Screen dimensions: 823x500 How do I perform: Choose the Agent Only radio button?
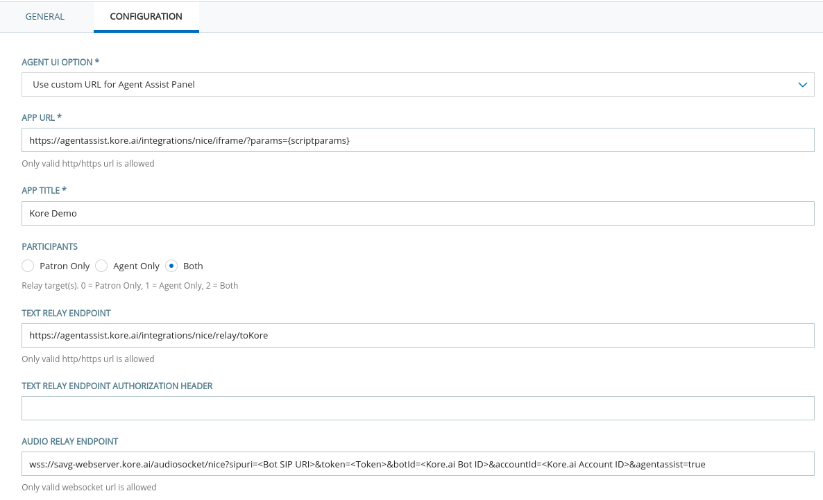point(102,266)
